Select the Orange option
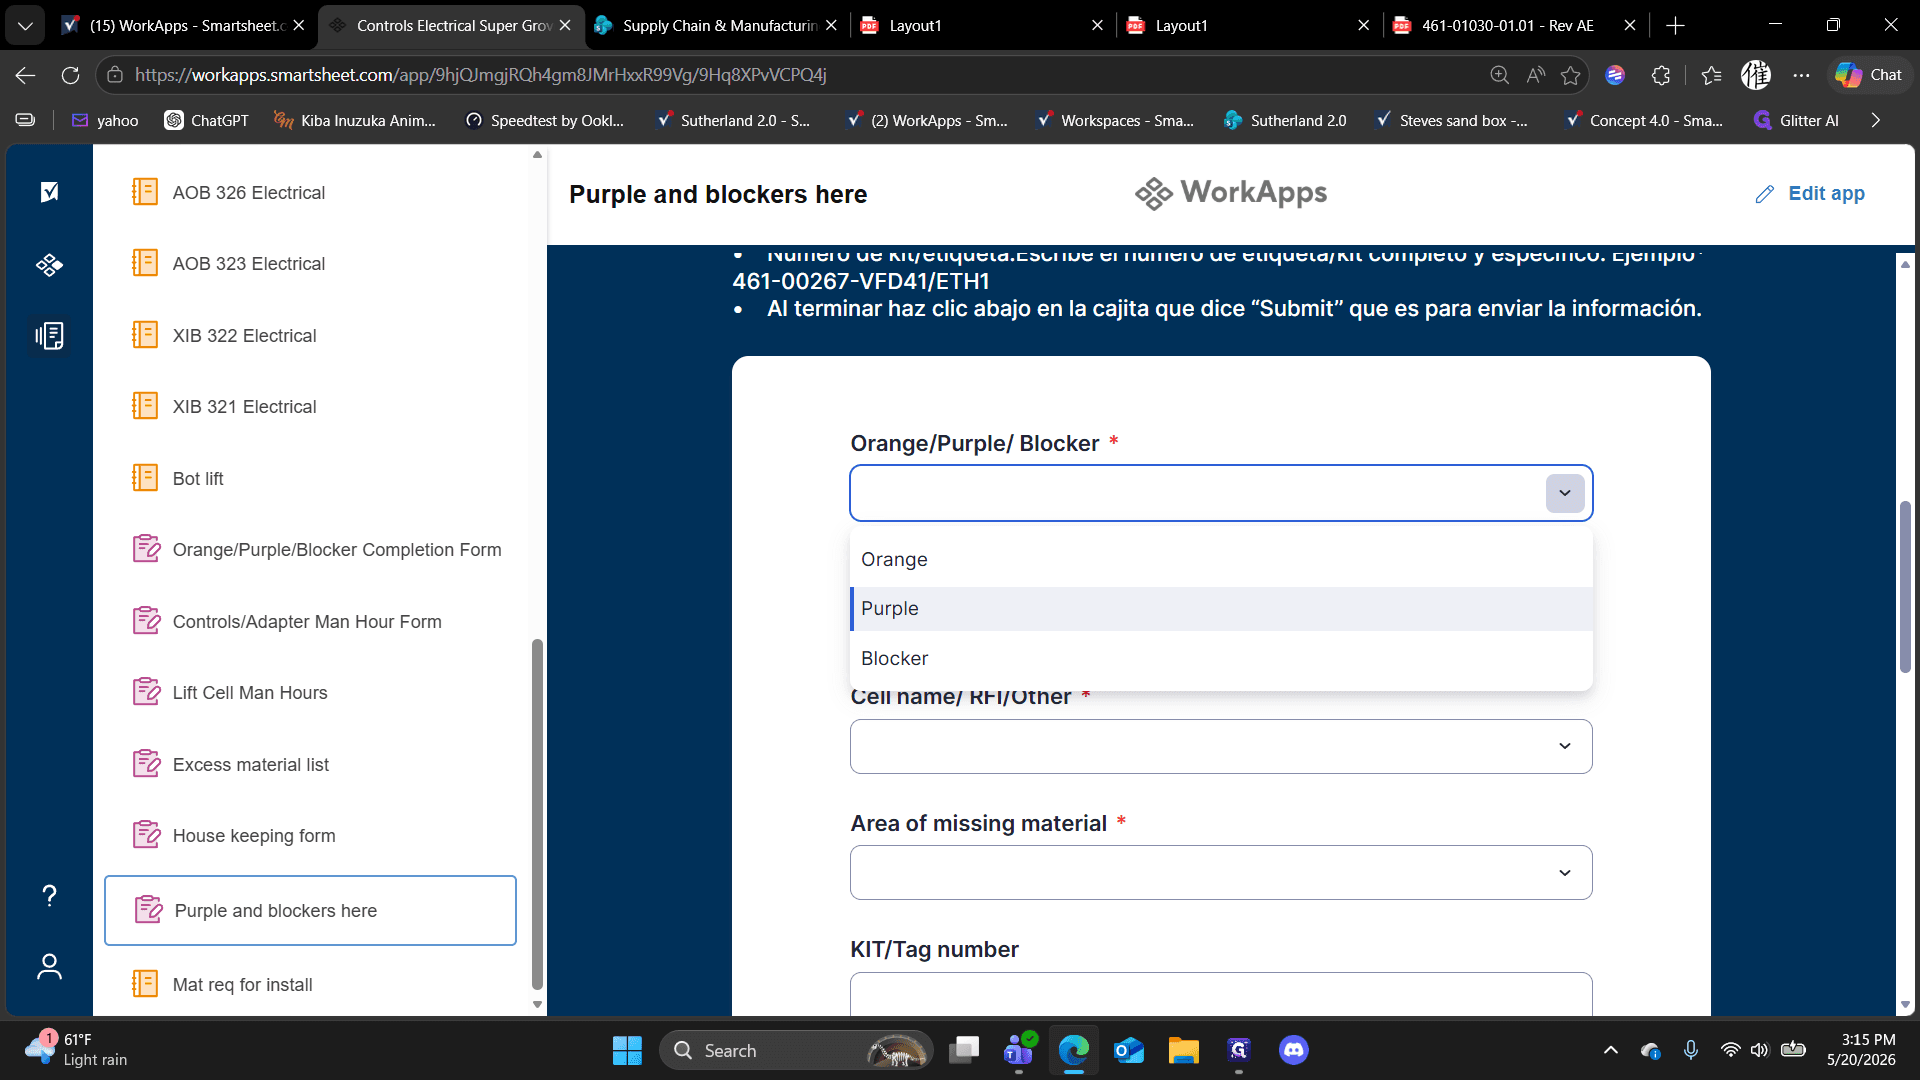The image size is (1920, 1080). (x=1221, y=560)
